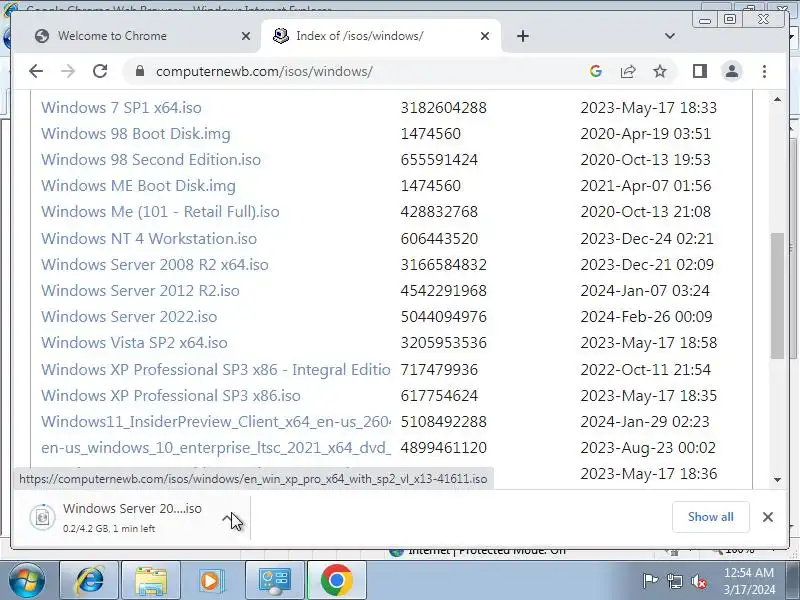Click Windows Me (101 - Retail Full).iso
This screenshot has width=800, height=600.
pos(160,212)
